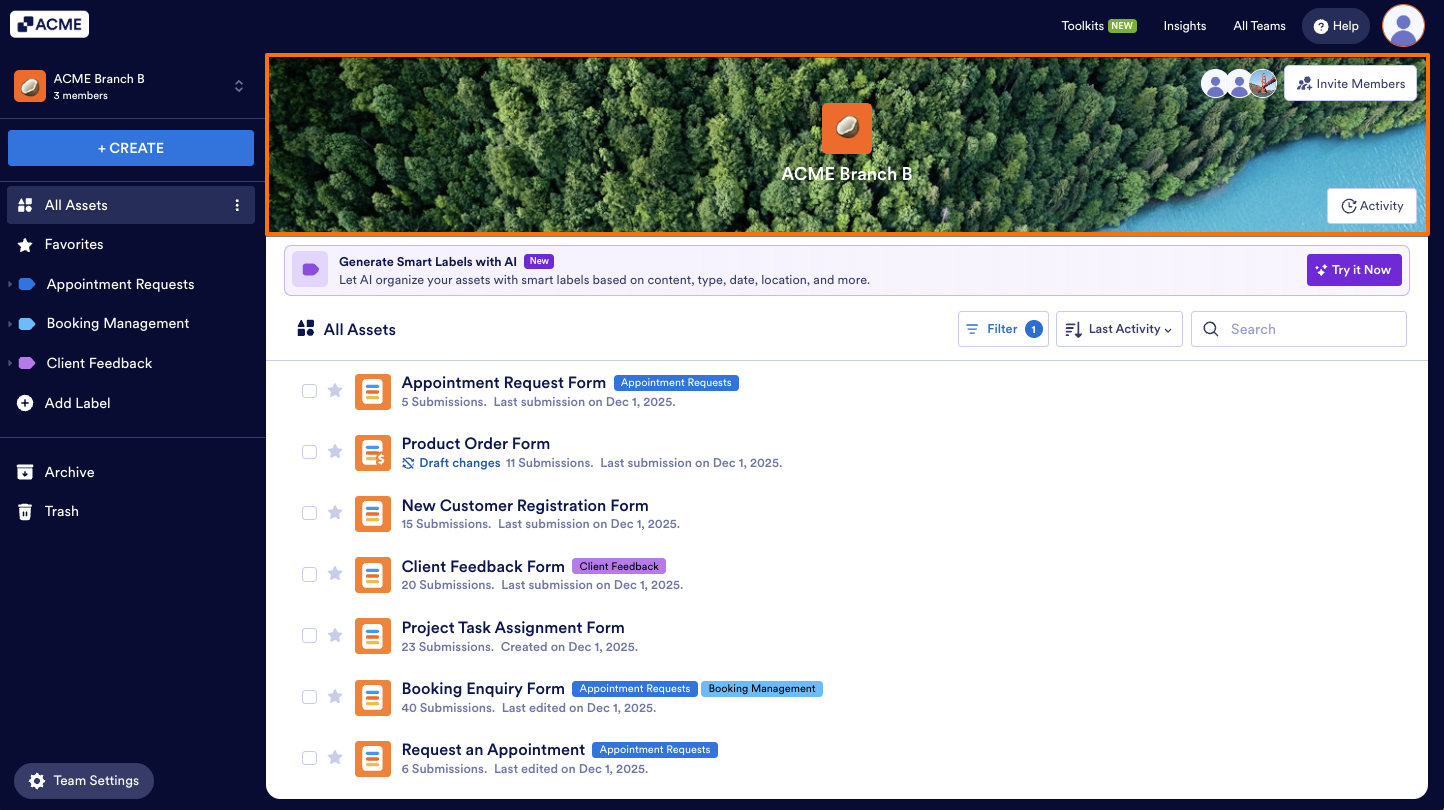Open All Teams page
The width and height of the screenshot is (1444, 810).
[1259, 26]
